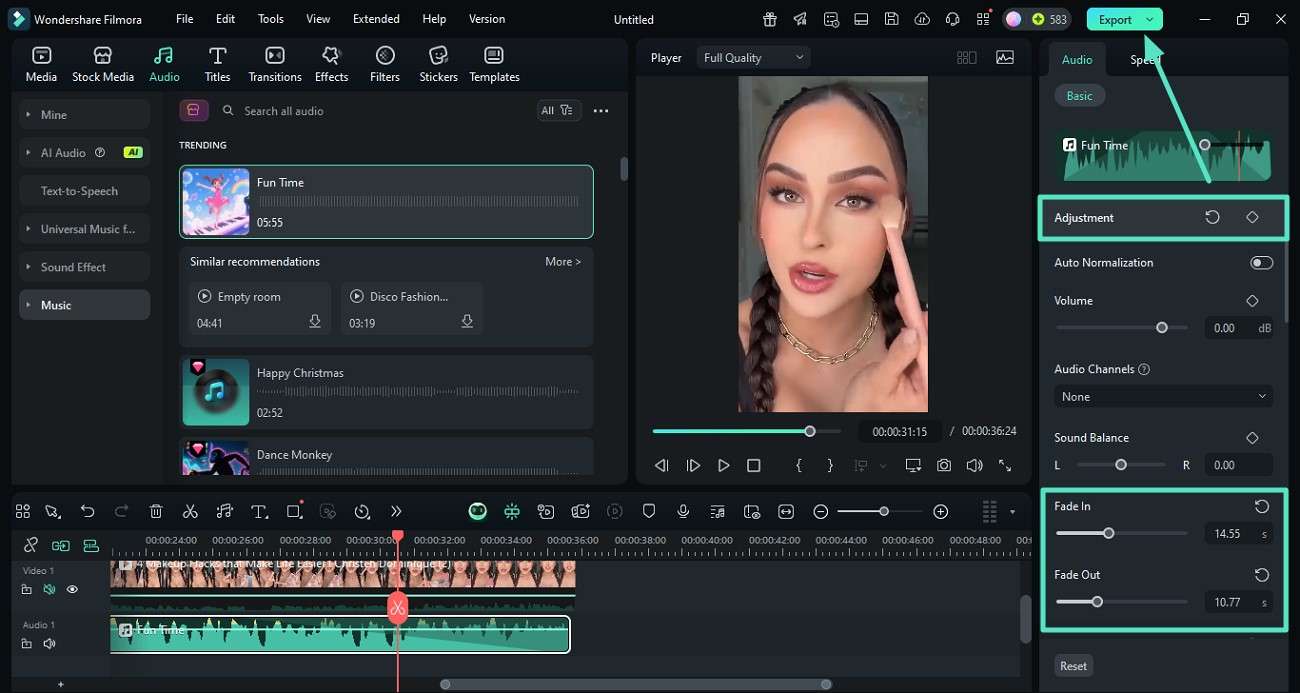Expand the Mine category

(85, 115)
